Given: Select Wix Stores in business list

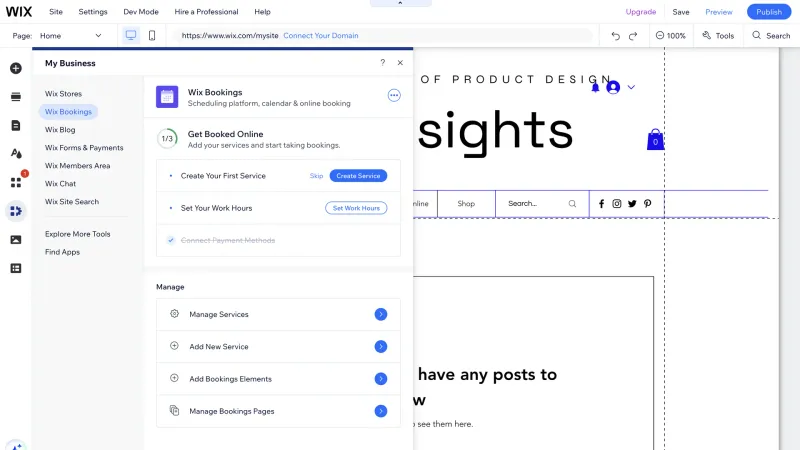Looking at the screenshot, I should click(x=63, y=94).
